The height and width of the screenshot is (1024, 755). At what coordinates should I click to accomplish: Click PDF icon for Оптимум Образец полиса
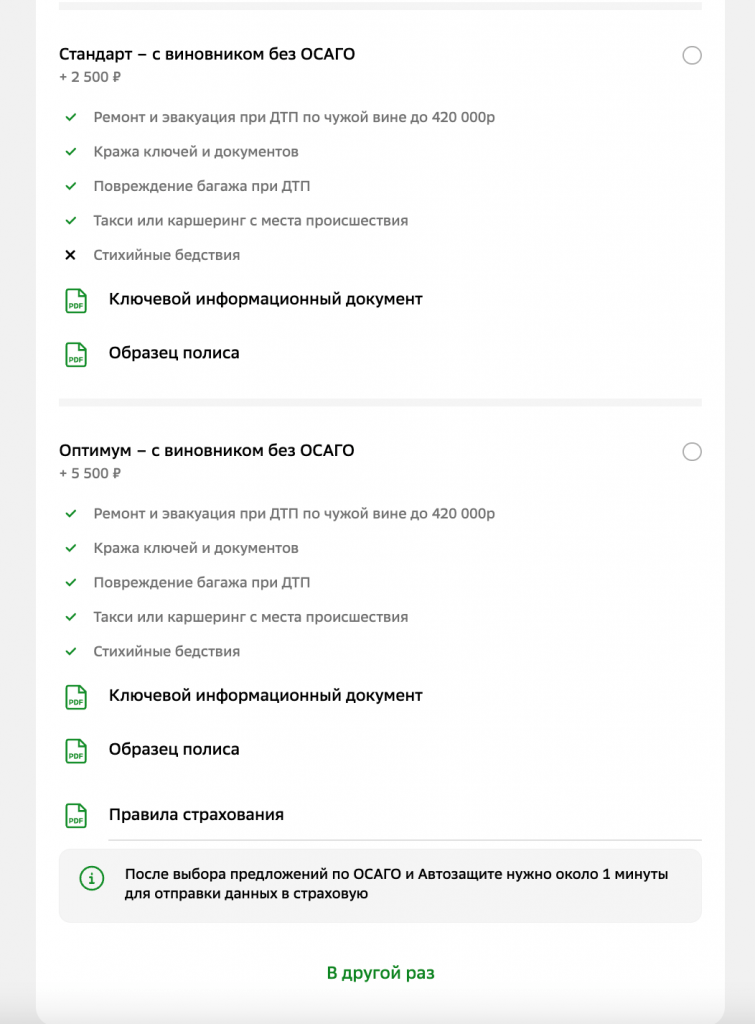click(x=76, y=750)
